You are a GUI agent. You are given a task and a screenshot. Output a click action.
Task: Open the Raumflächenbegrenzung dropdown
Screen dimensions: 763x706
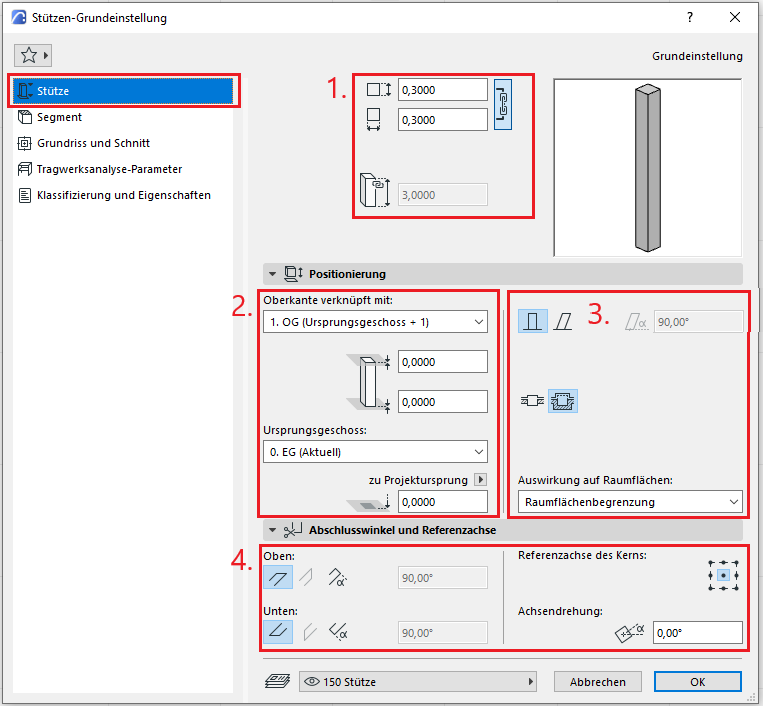[630, 502]
